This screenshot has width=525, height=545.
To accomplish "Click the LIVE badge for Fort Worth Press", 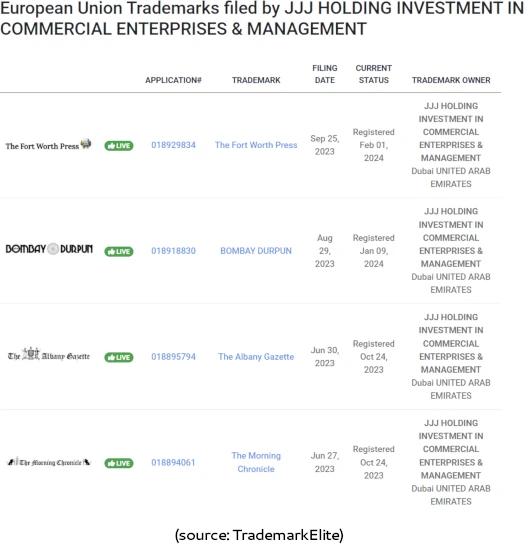I will coord(119,146).
